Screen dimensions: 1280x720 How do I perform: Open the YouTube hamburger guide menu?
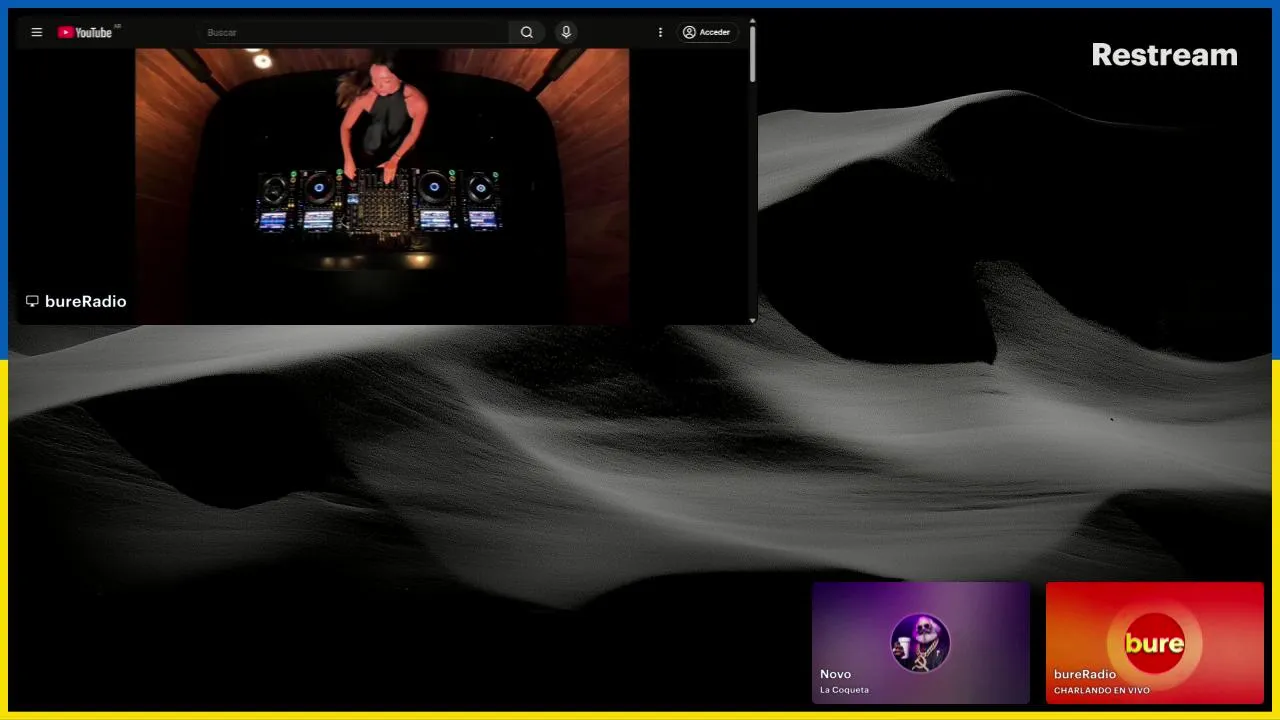click(x=37, y=32)
